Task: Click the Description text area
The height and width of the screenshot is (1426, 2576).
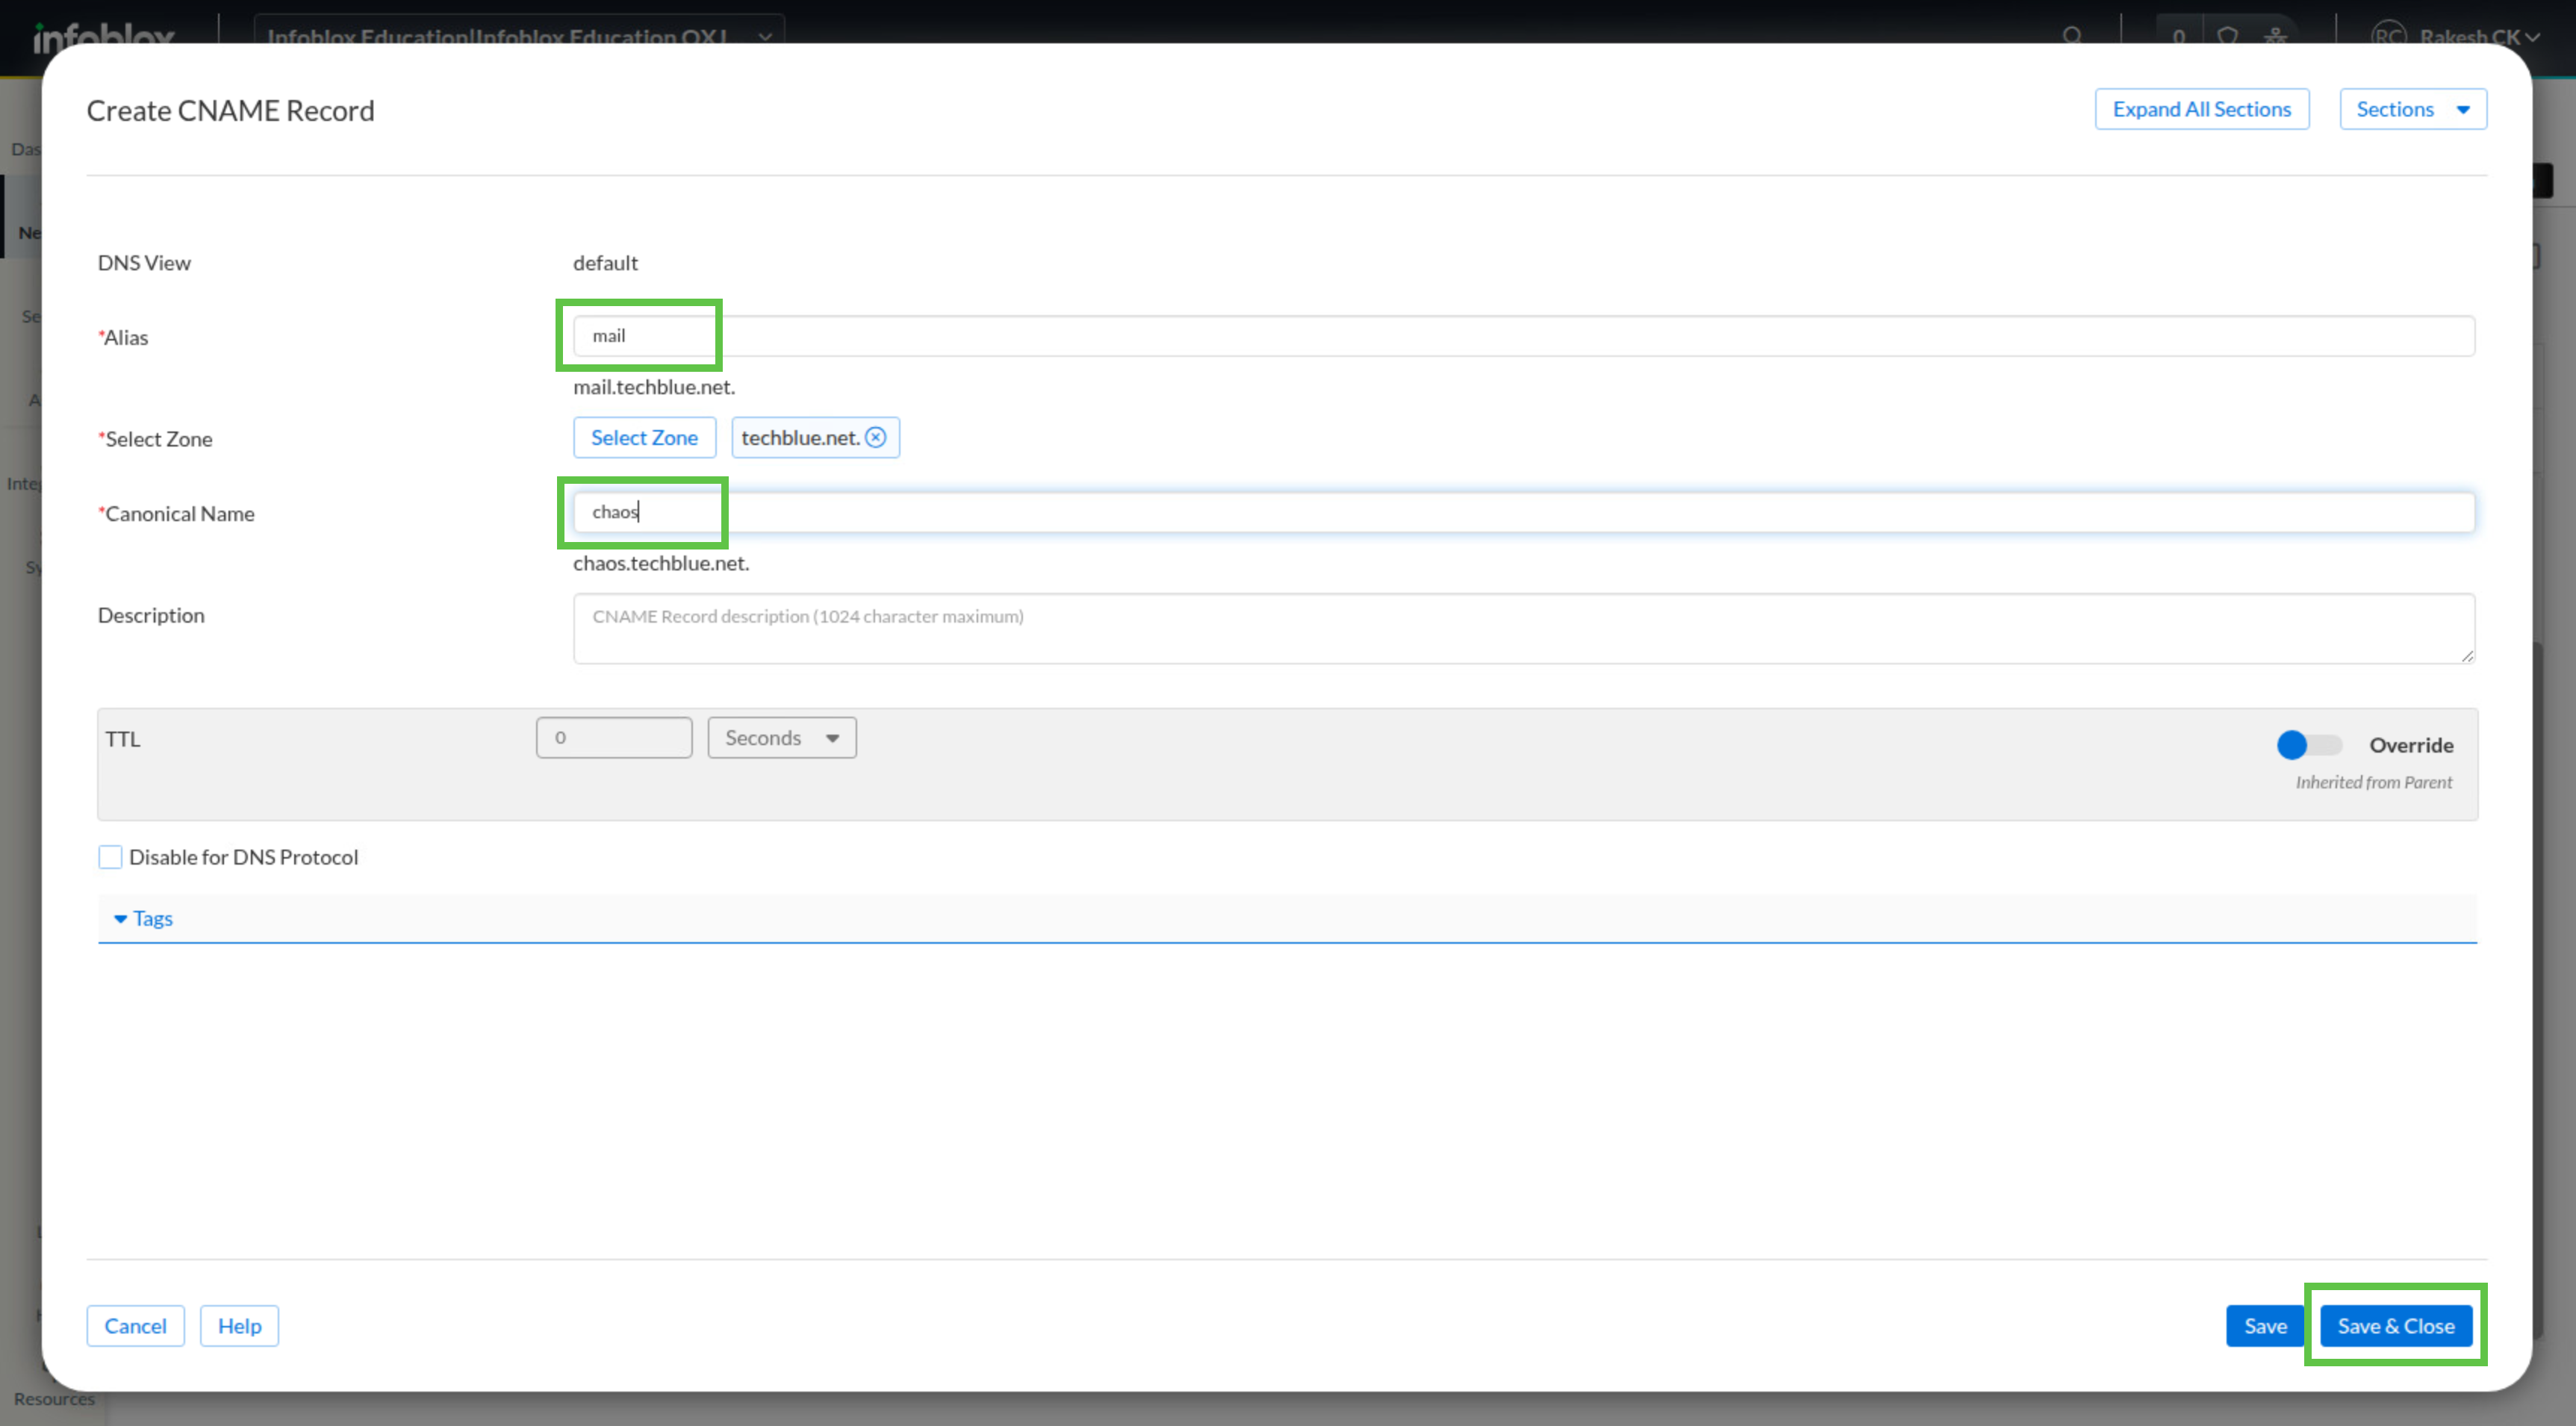Action: (x=1523, y=628)
